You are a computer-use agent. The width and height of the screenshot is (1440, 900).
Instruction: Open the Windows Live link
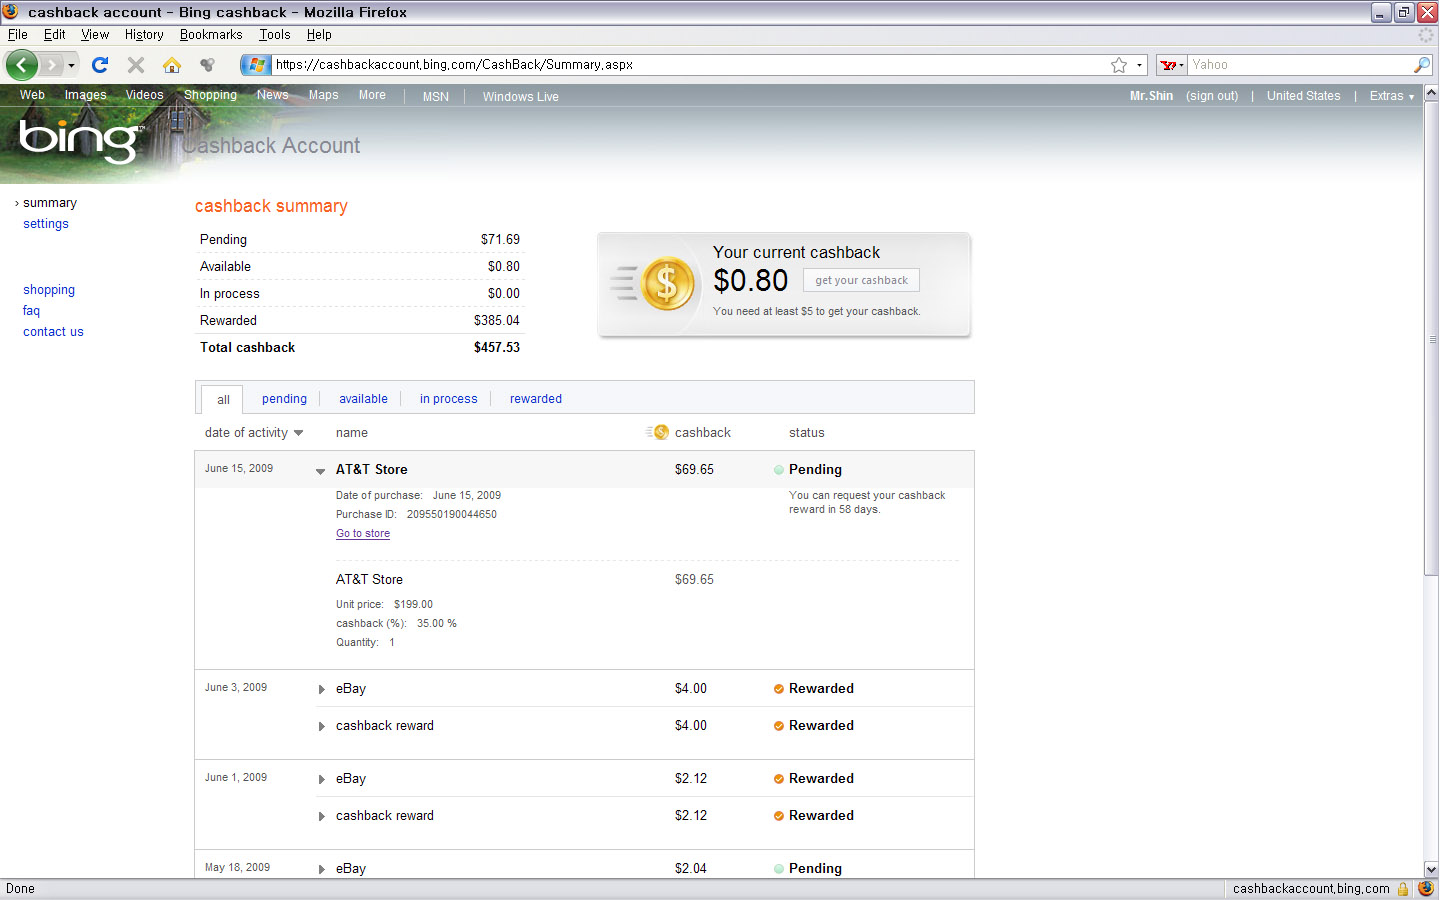[520, 97]
